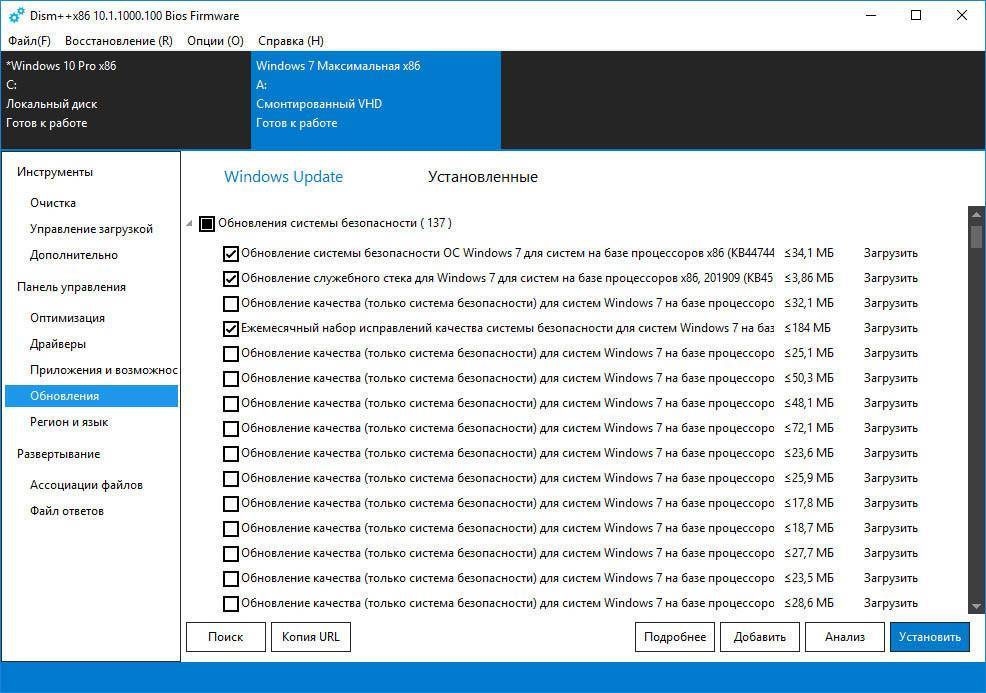Click the Dism++ gear icon in title bar
This screenshot has width=986, height=693.
point(16,16)
